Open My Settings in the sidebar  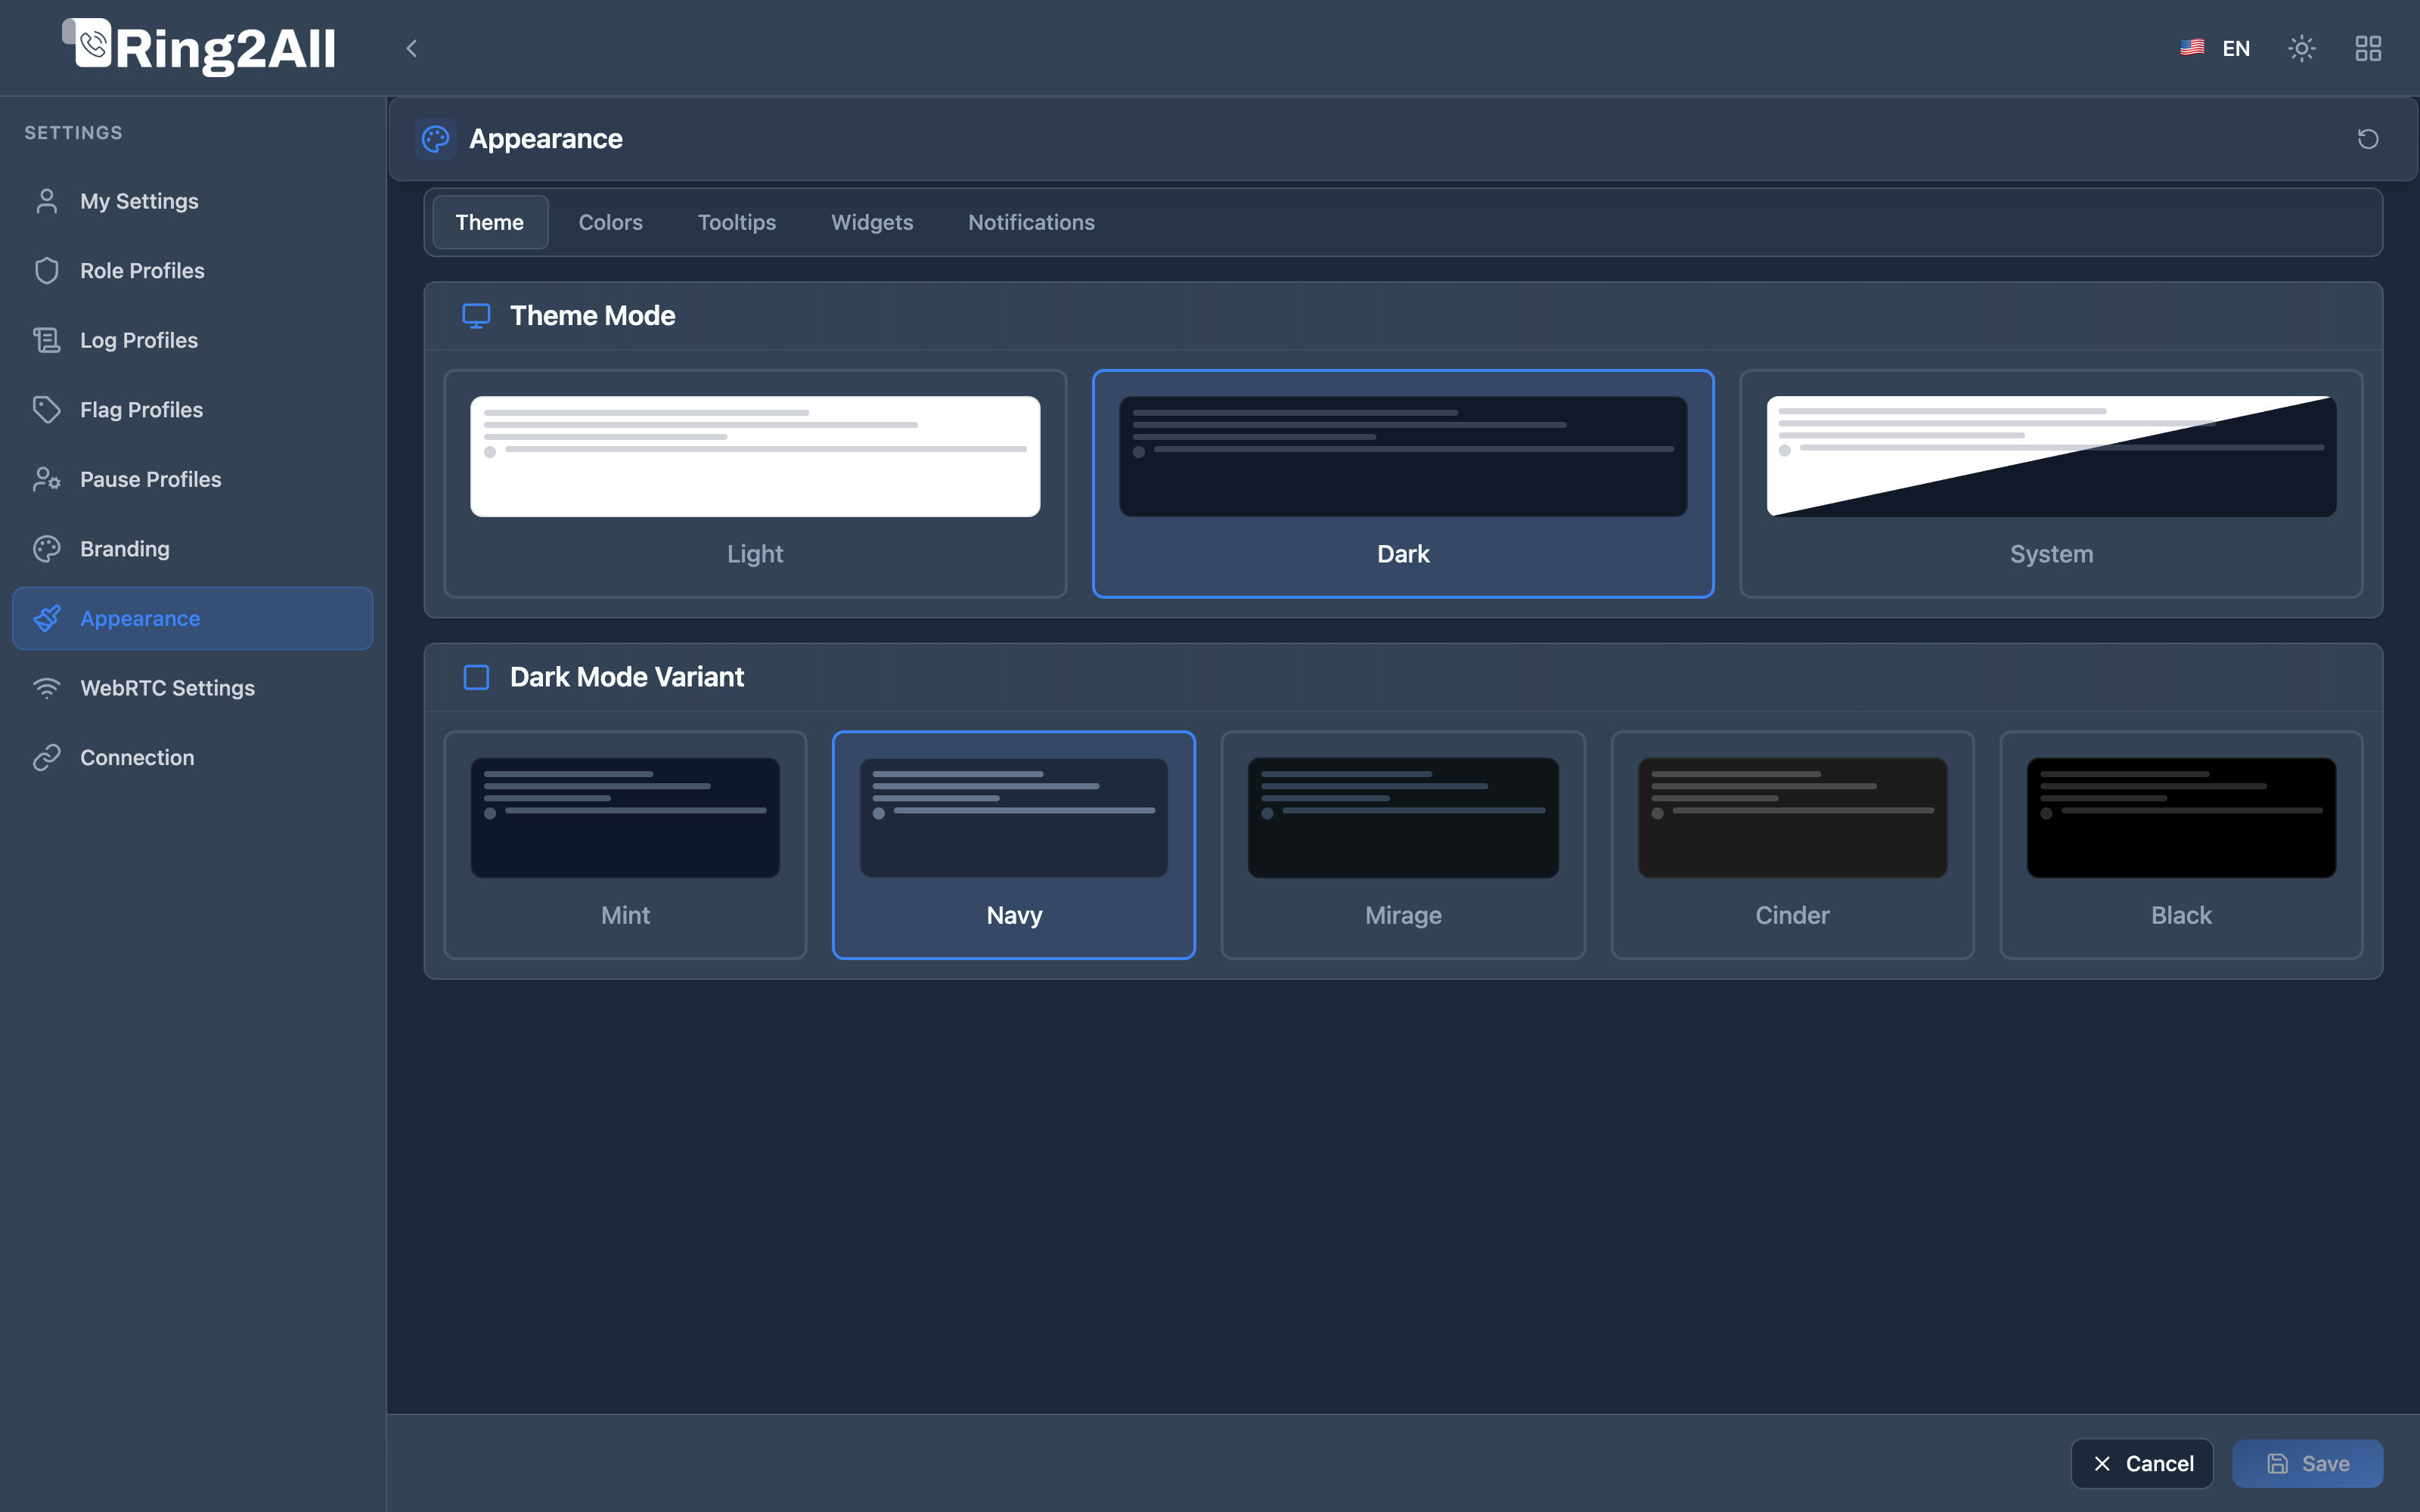192,201
